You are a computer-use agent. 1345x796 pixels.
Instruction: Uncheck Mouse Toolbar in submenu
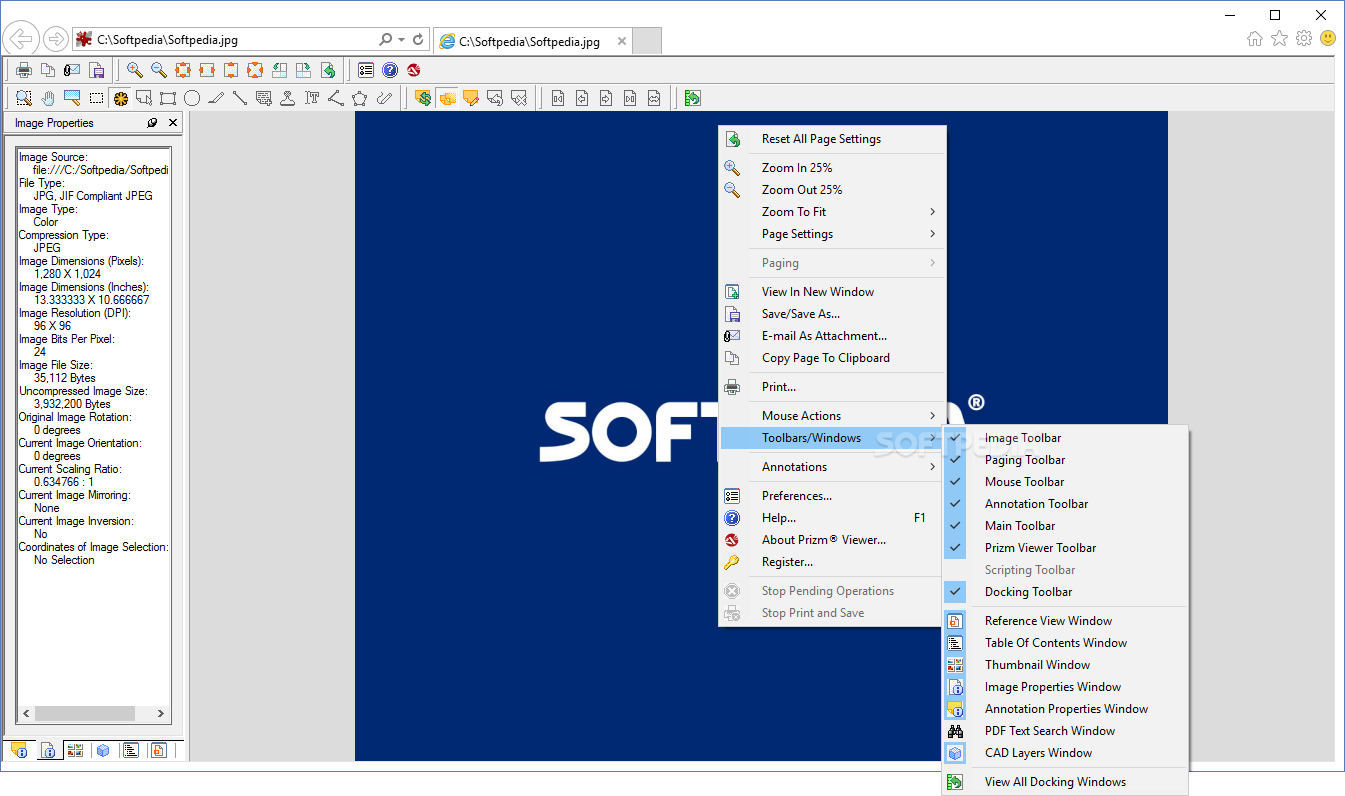tap(1065, 482)
